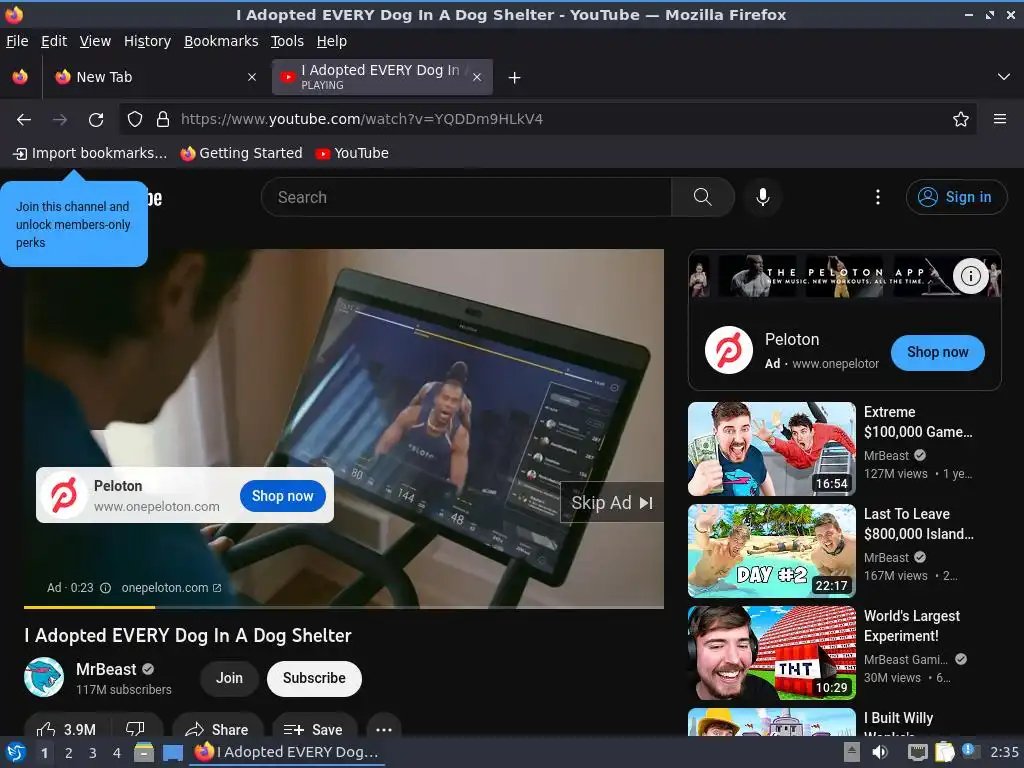Switch to workspace 4
1024x768 pixels.
[x=117, y=753]
